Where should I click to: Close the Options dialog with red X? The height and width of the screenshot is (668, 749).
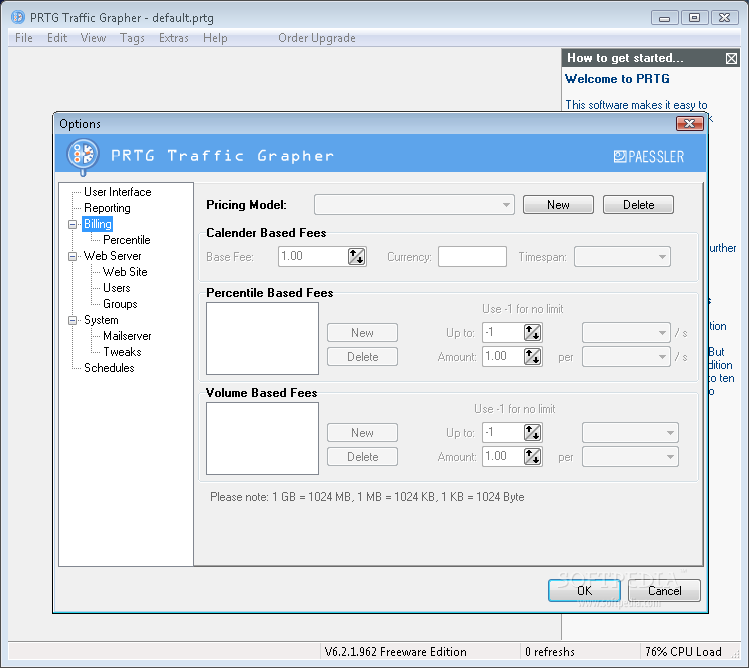689,123
